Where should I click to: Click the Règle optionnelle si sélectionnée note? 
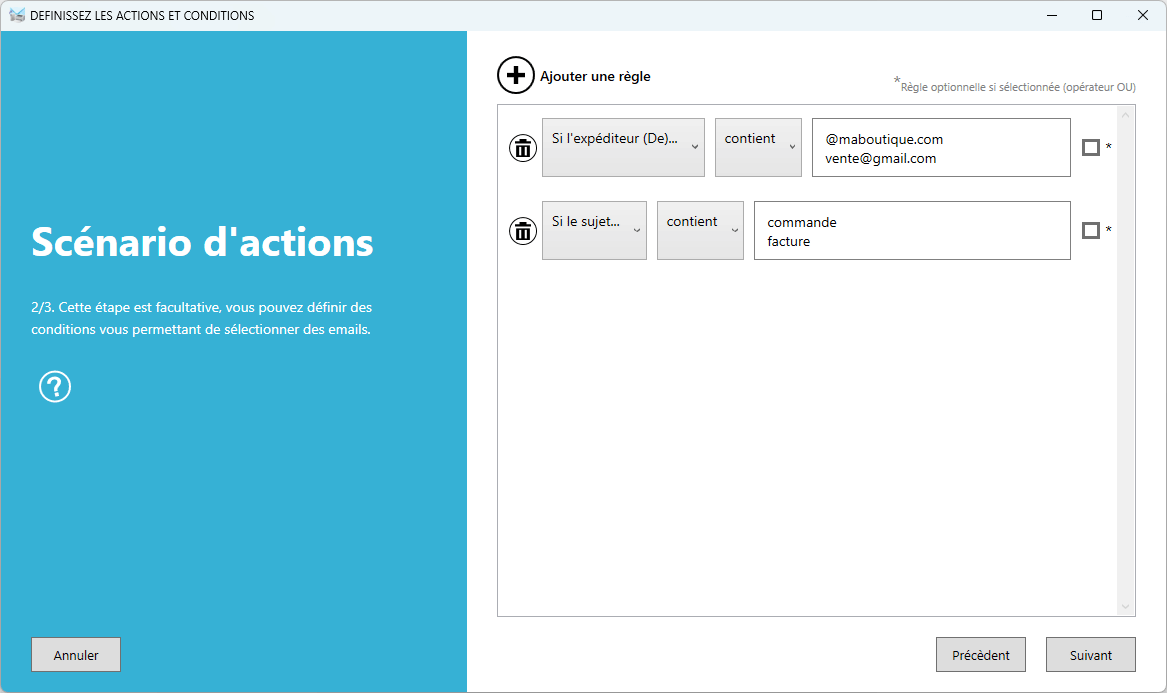point(1013,87)
